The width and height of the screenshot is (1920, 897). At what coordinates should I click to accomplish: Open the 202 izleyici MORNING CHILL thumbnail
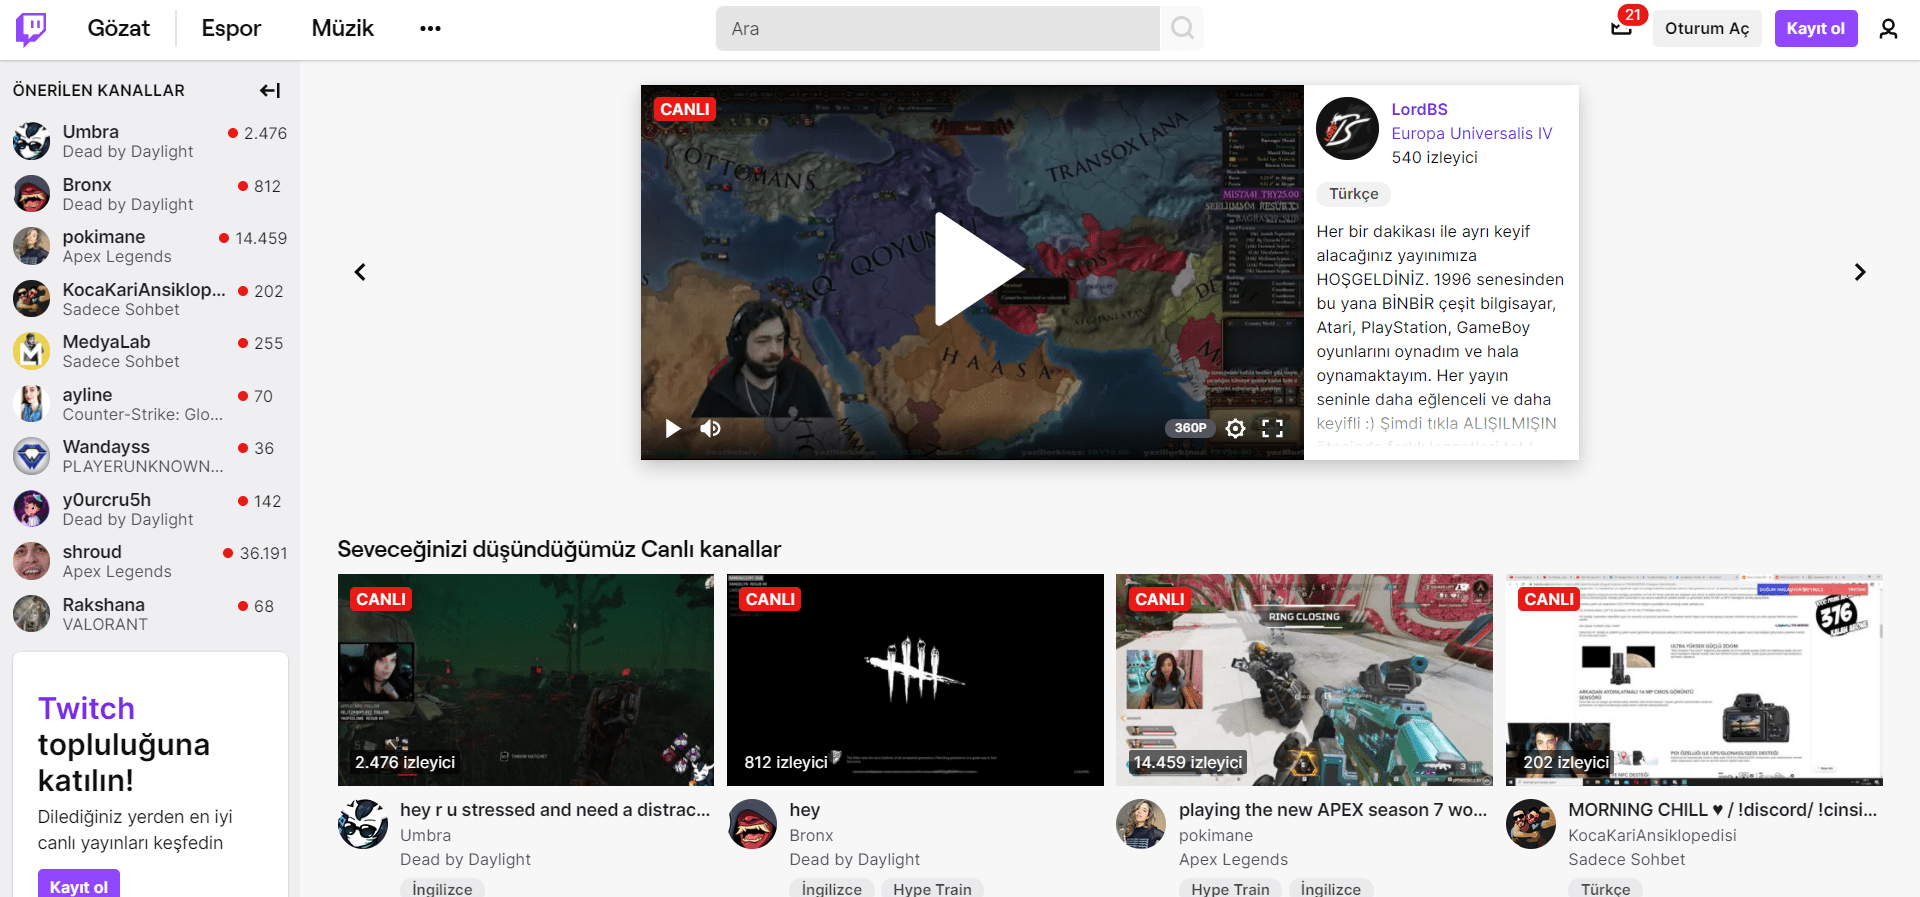coord(1694,680)
